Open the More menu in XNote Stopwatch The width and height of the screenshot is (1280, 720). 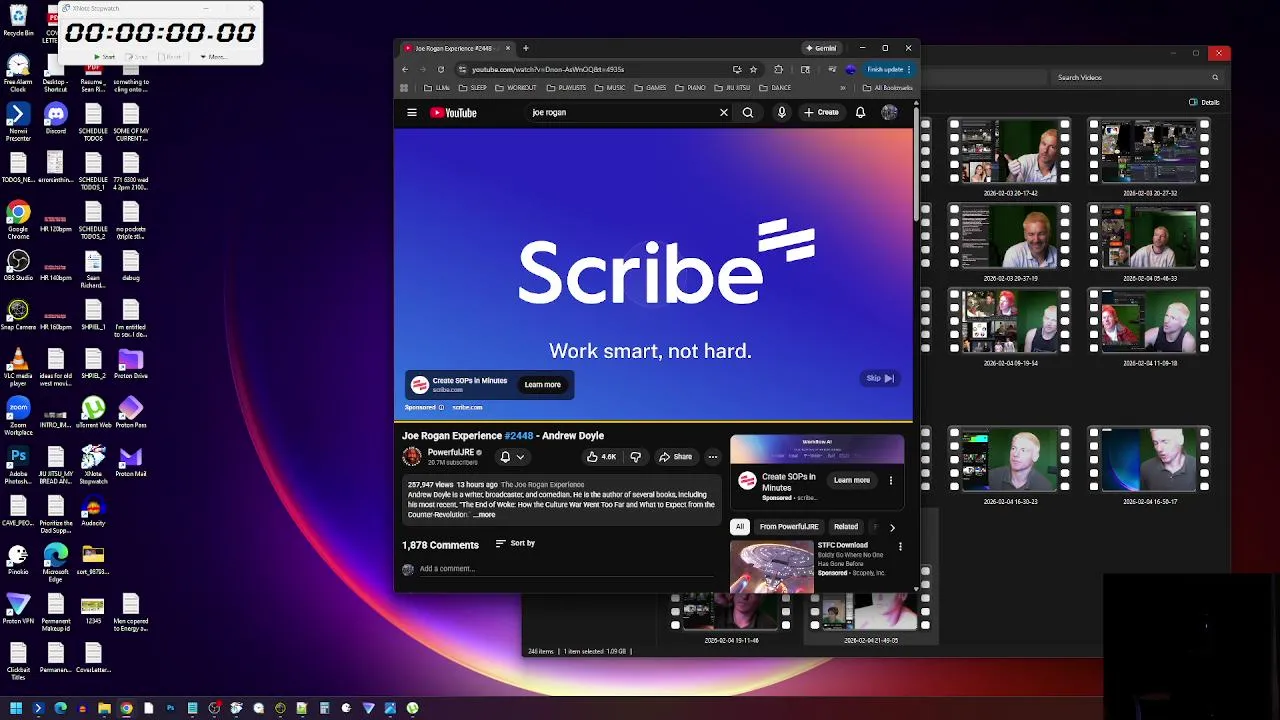(213, 57)
